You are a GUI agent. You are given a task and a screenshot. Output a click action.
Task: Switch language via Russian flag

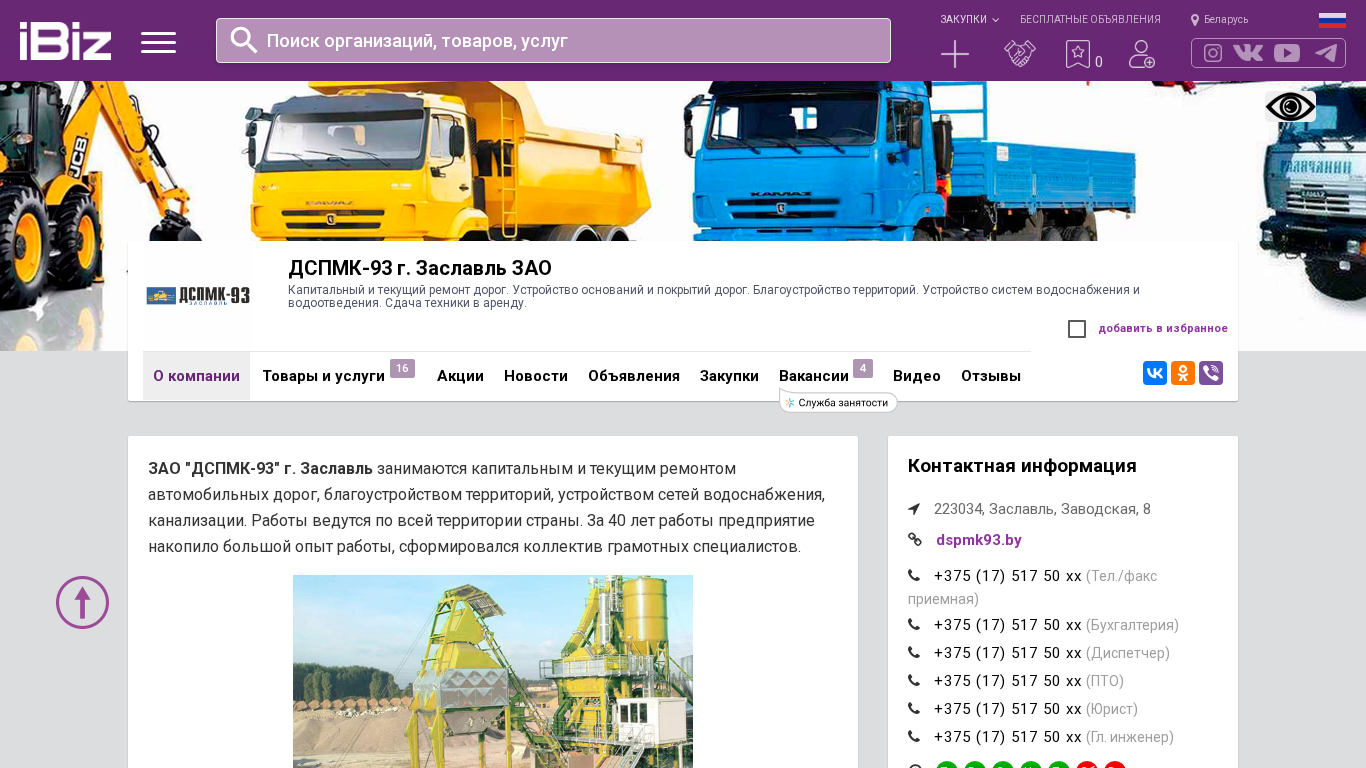coord(1332,19)
